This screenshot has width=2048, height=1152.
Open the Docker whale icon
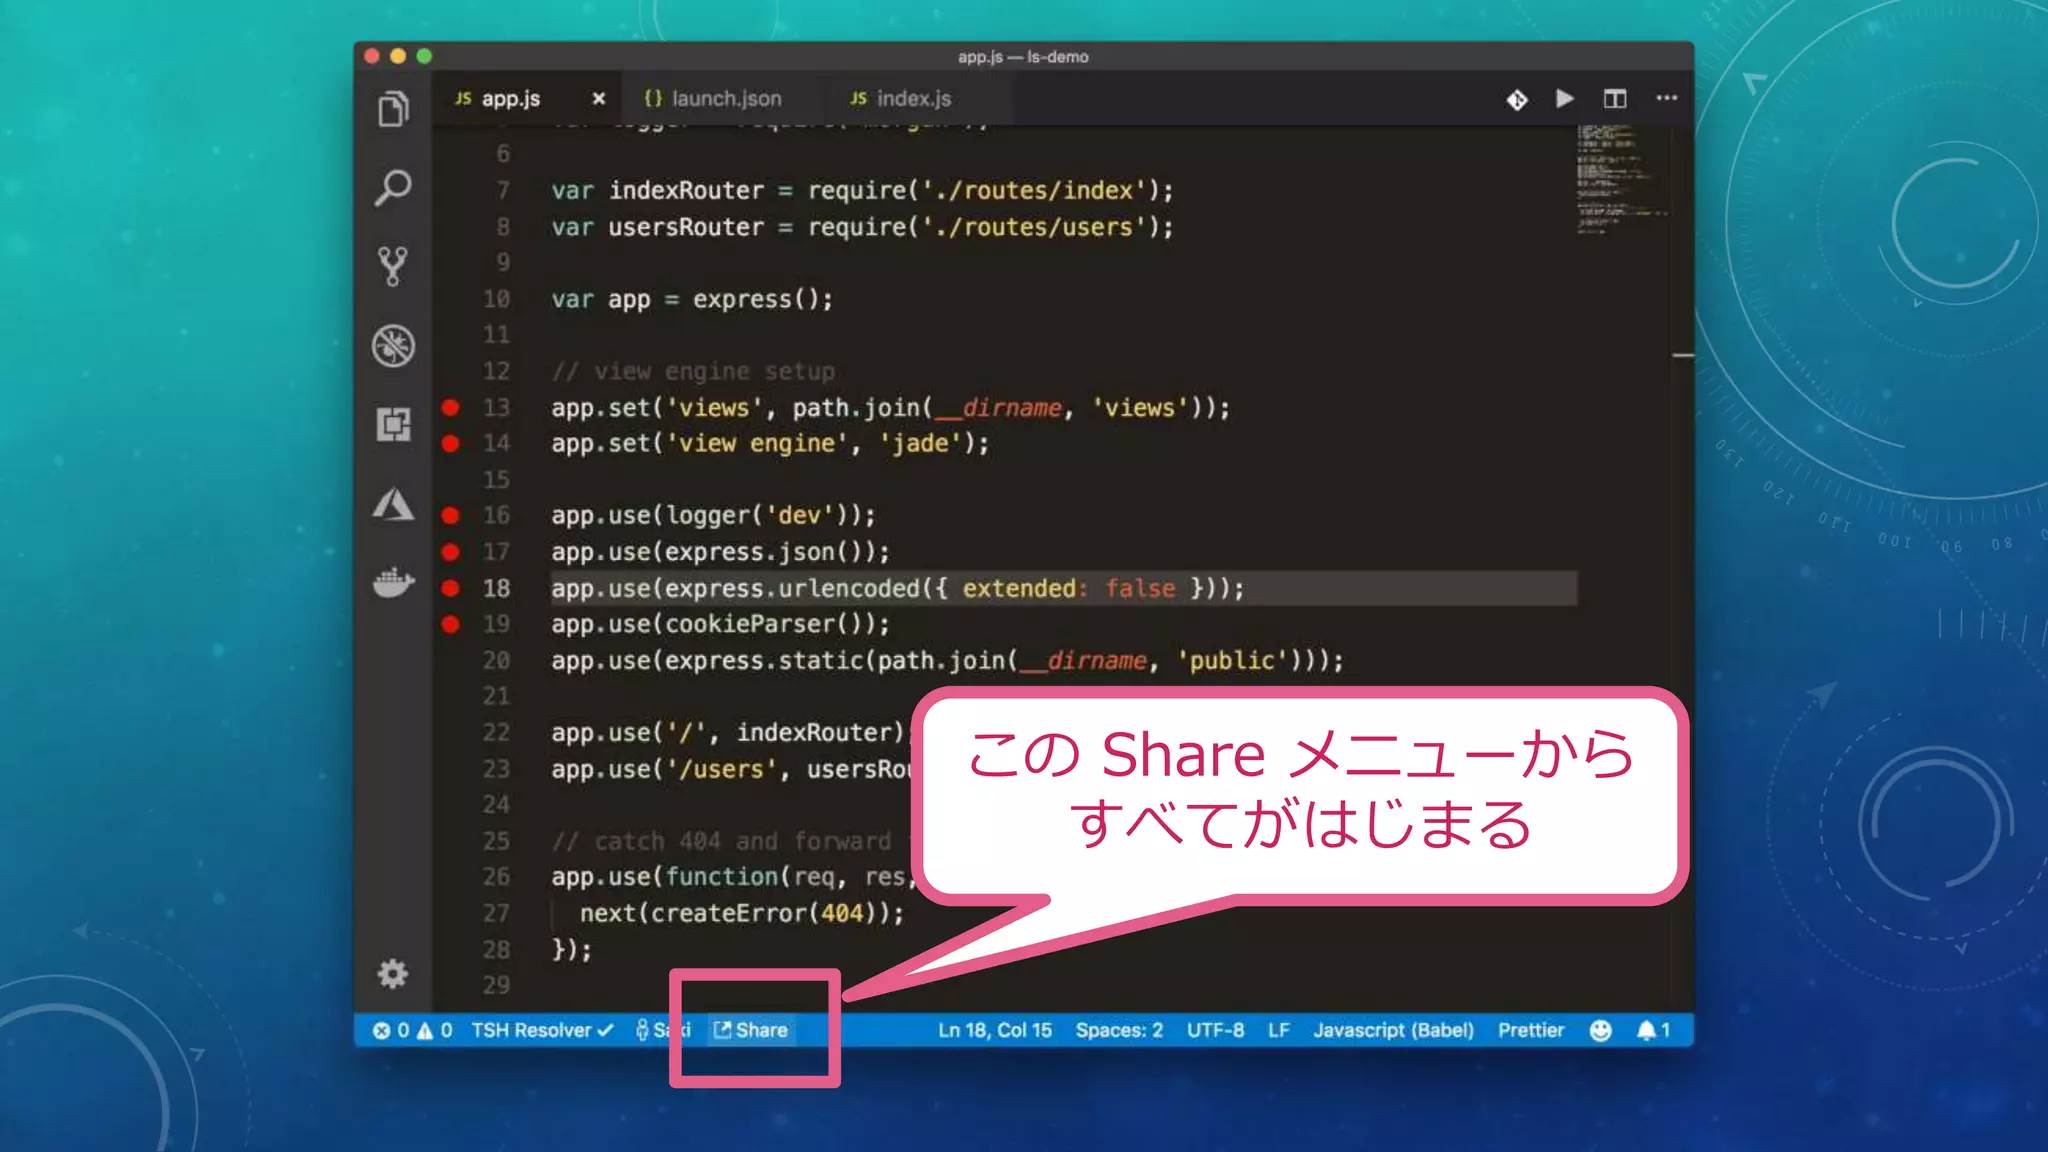click(x=393, y=582)
